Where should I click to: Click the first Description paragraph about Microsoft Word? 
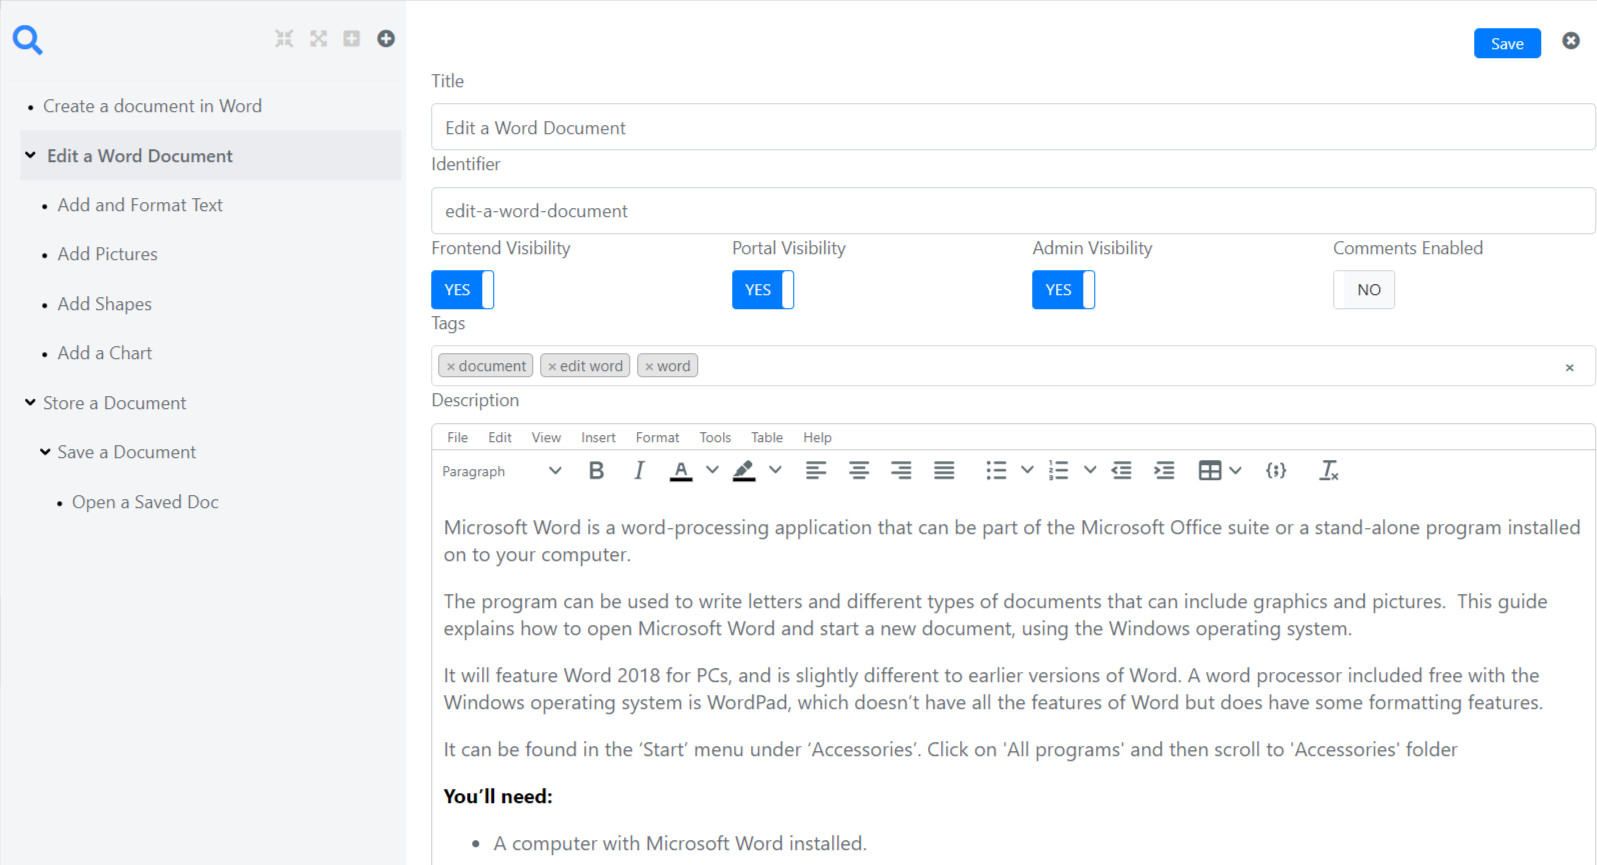pos(1012,541)
